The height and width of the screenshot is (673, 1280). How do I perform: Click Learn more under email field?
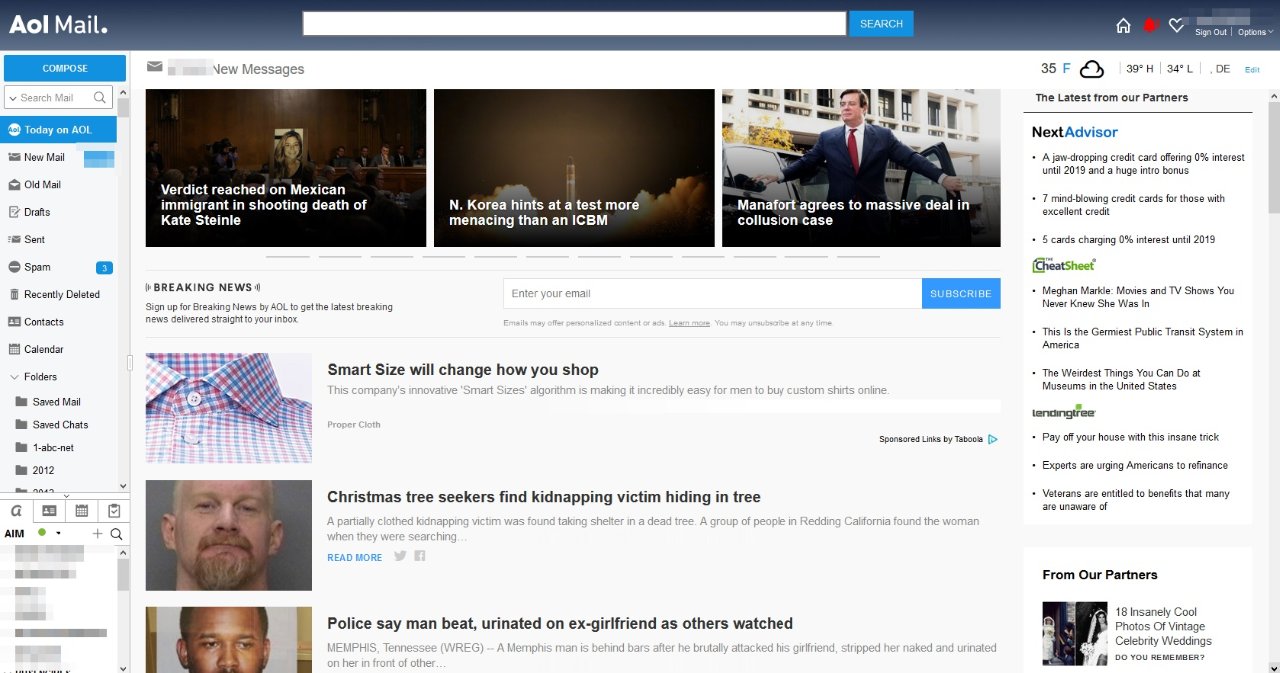tap(689, 323)
